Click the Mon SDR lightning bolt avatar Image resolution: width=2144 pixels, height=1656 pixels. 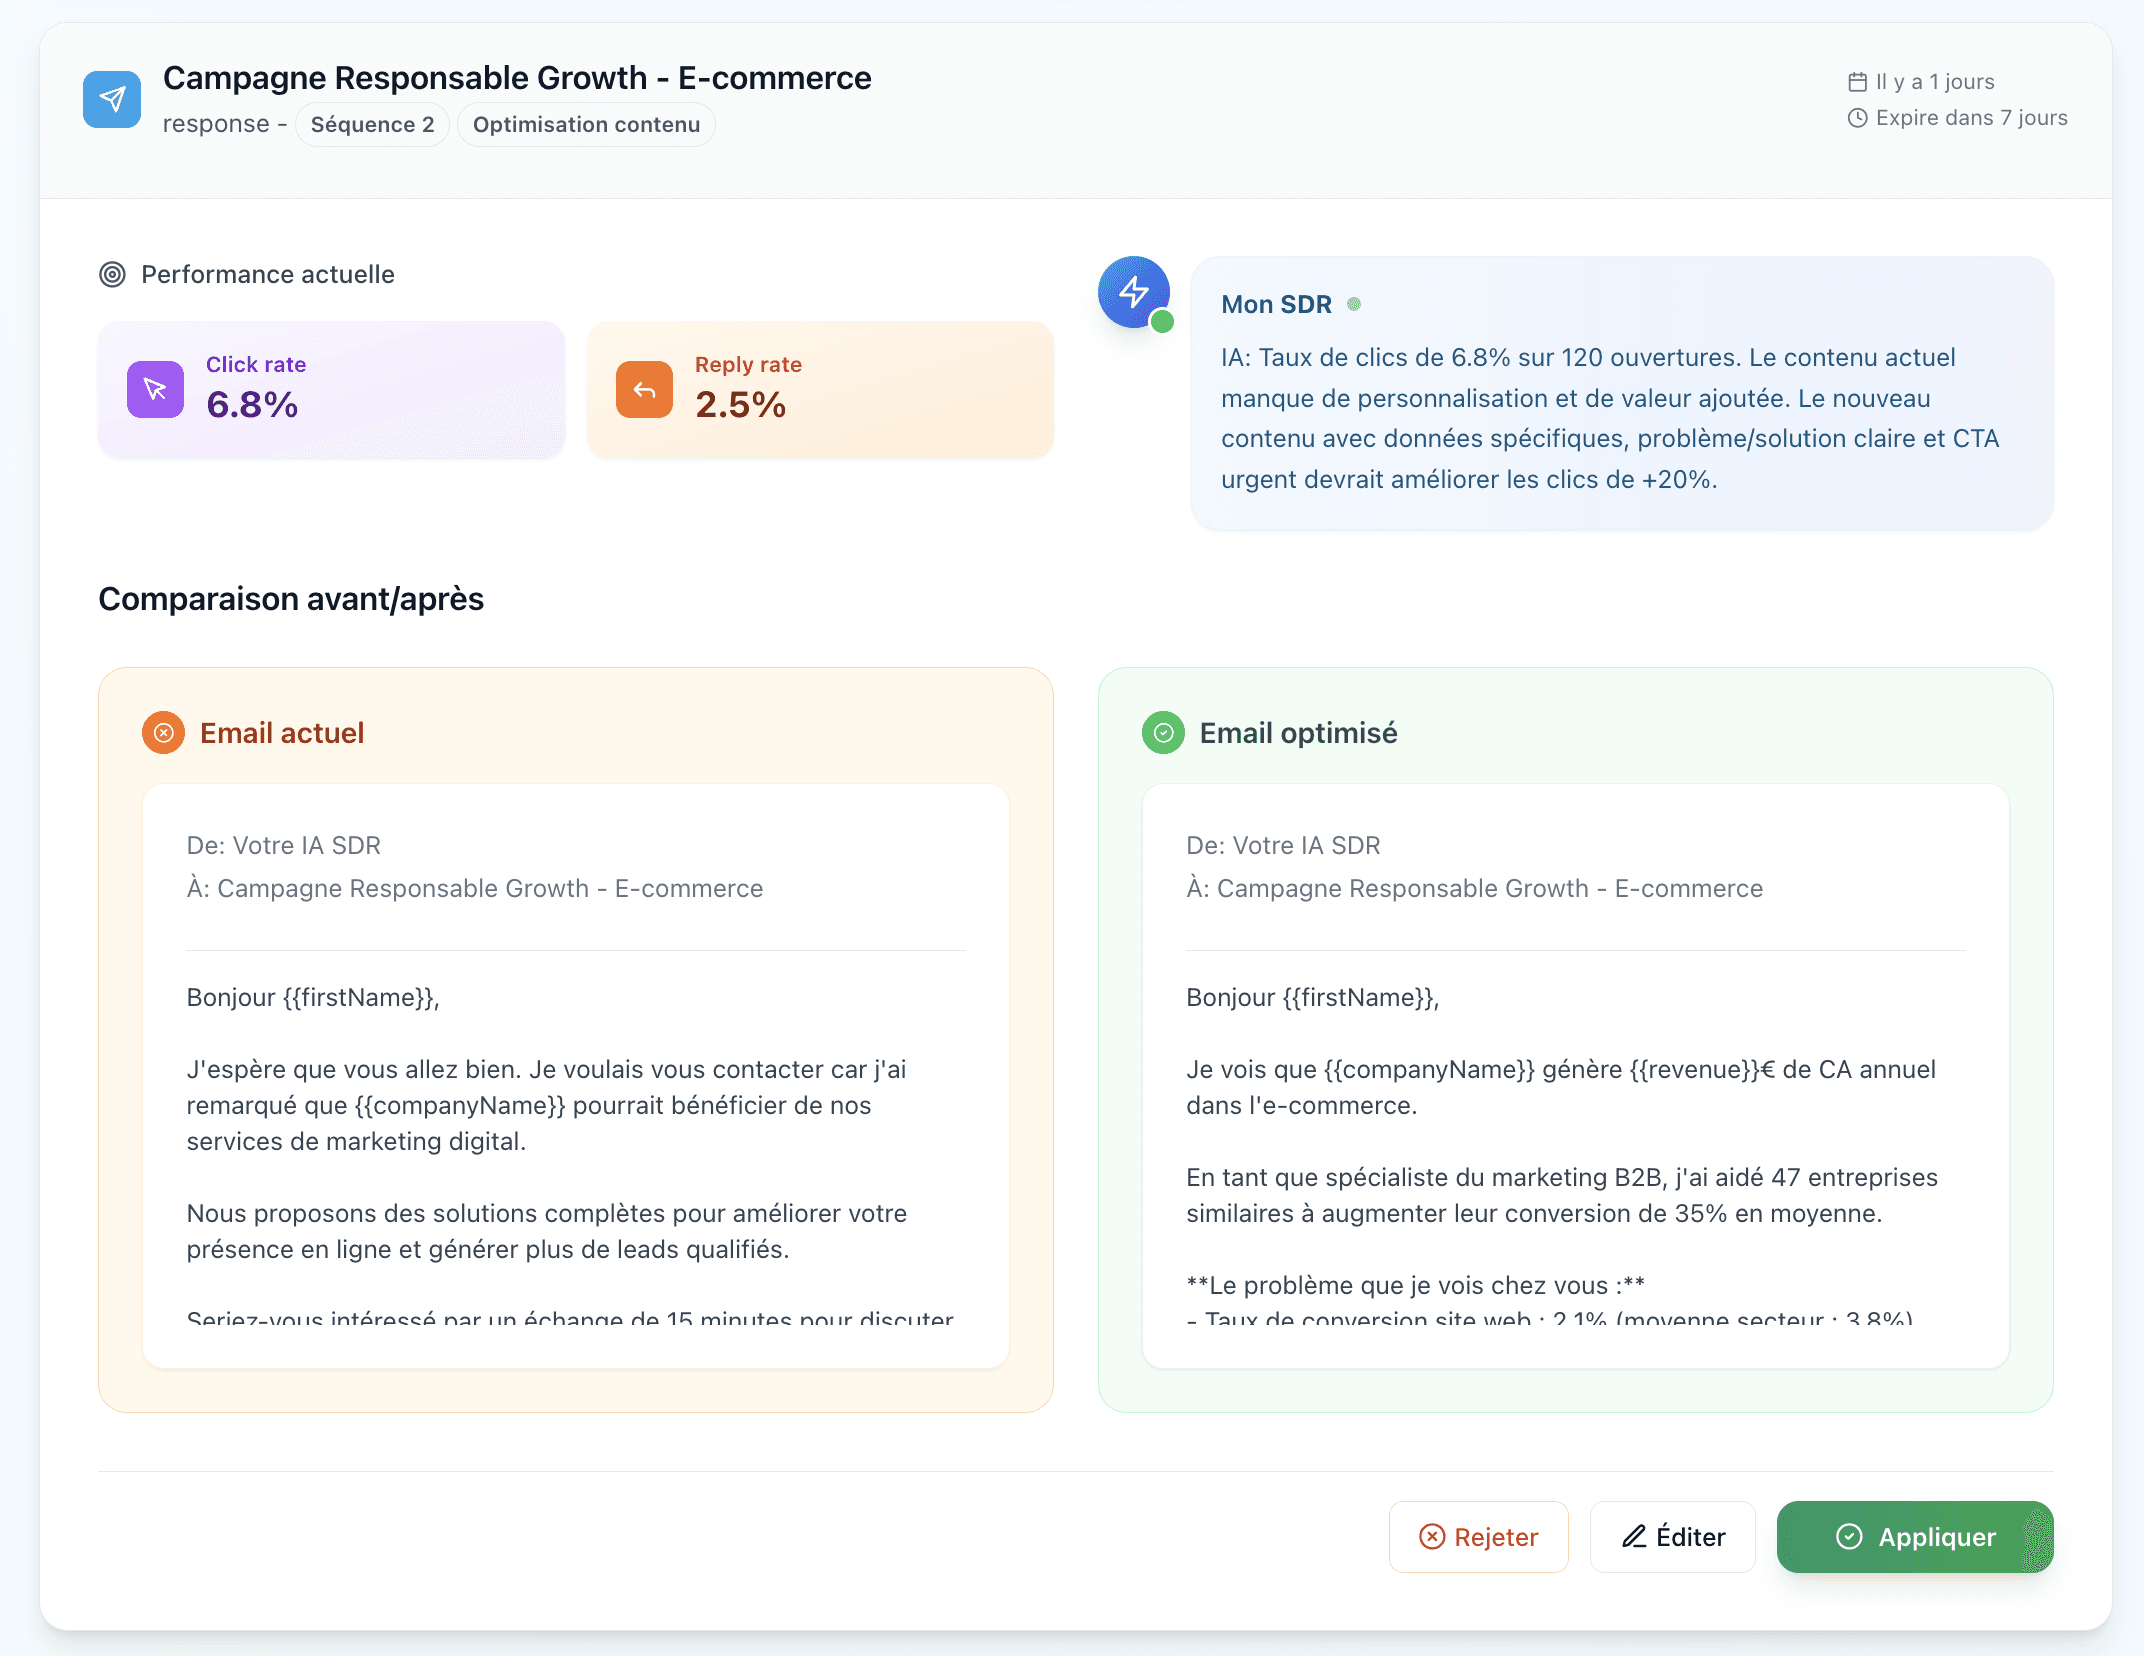pyautogui.click(x=1134, y=292)
